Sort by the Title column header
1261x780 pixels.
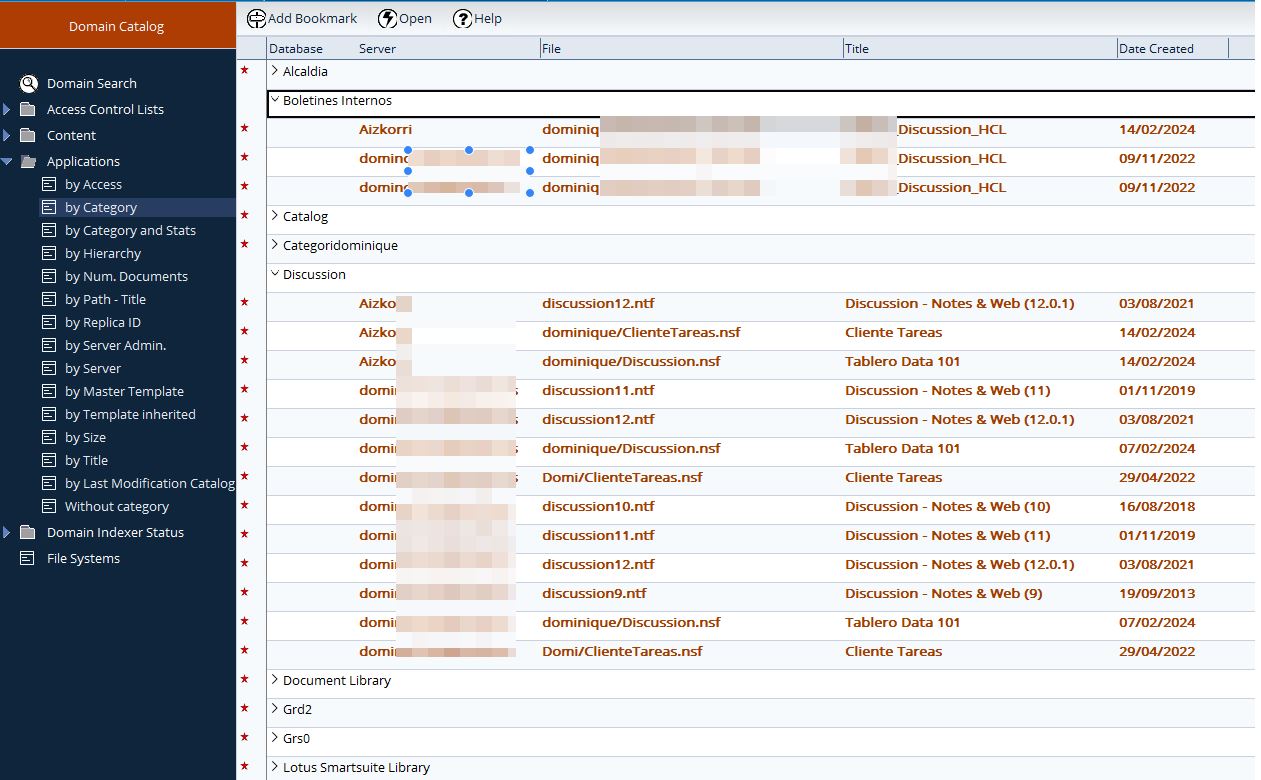point(857,48)
